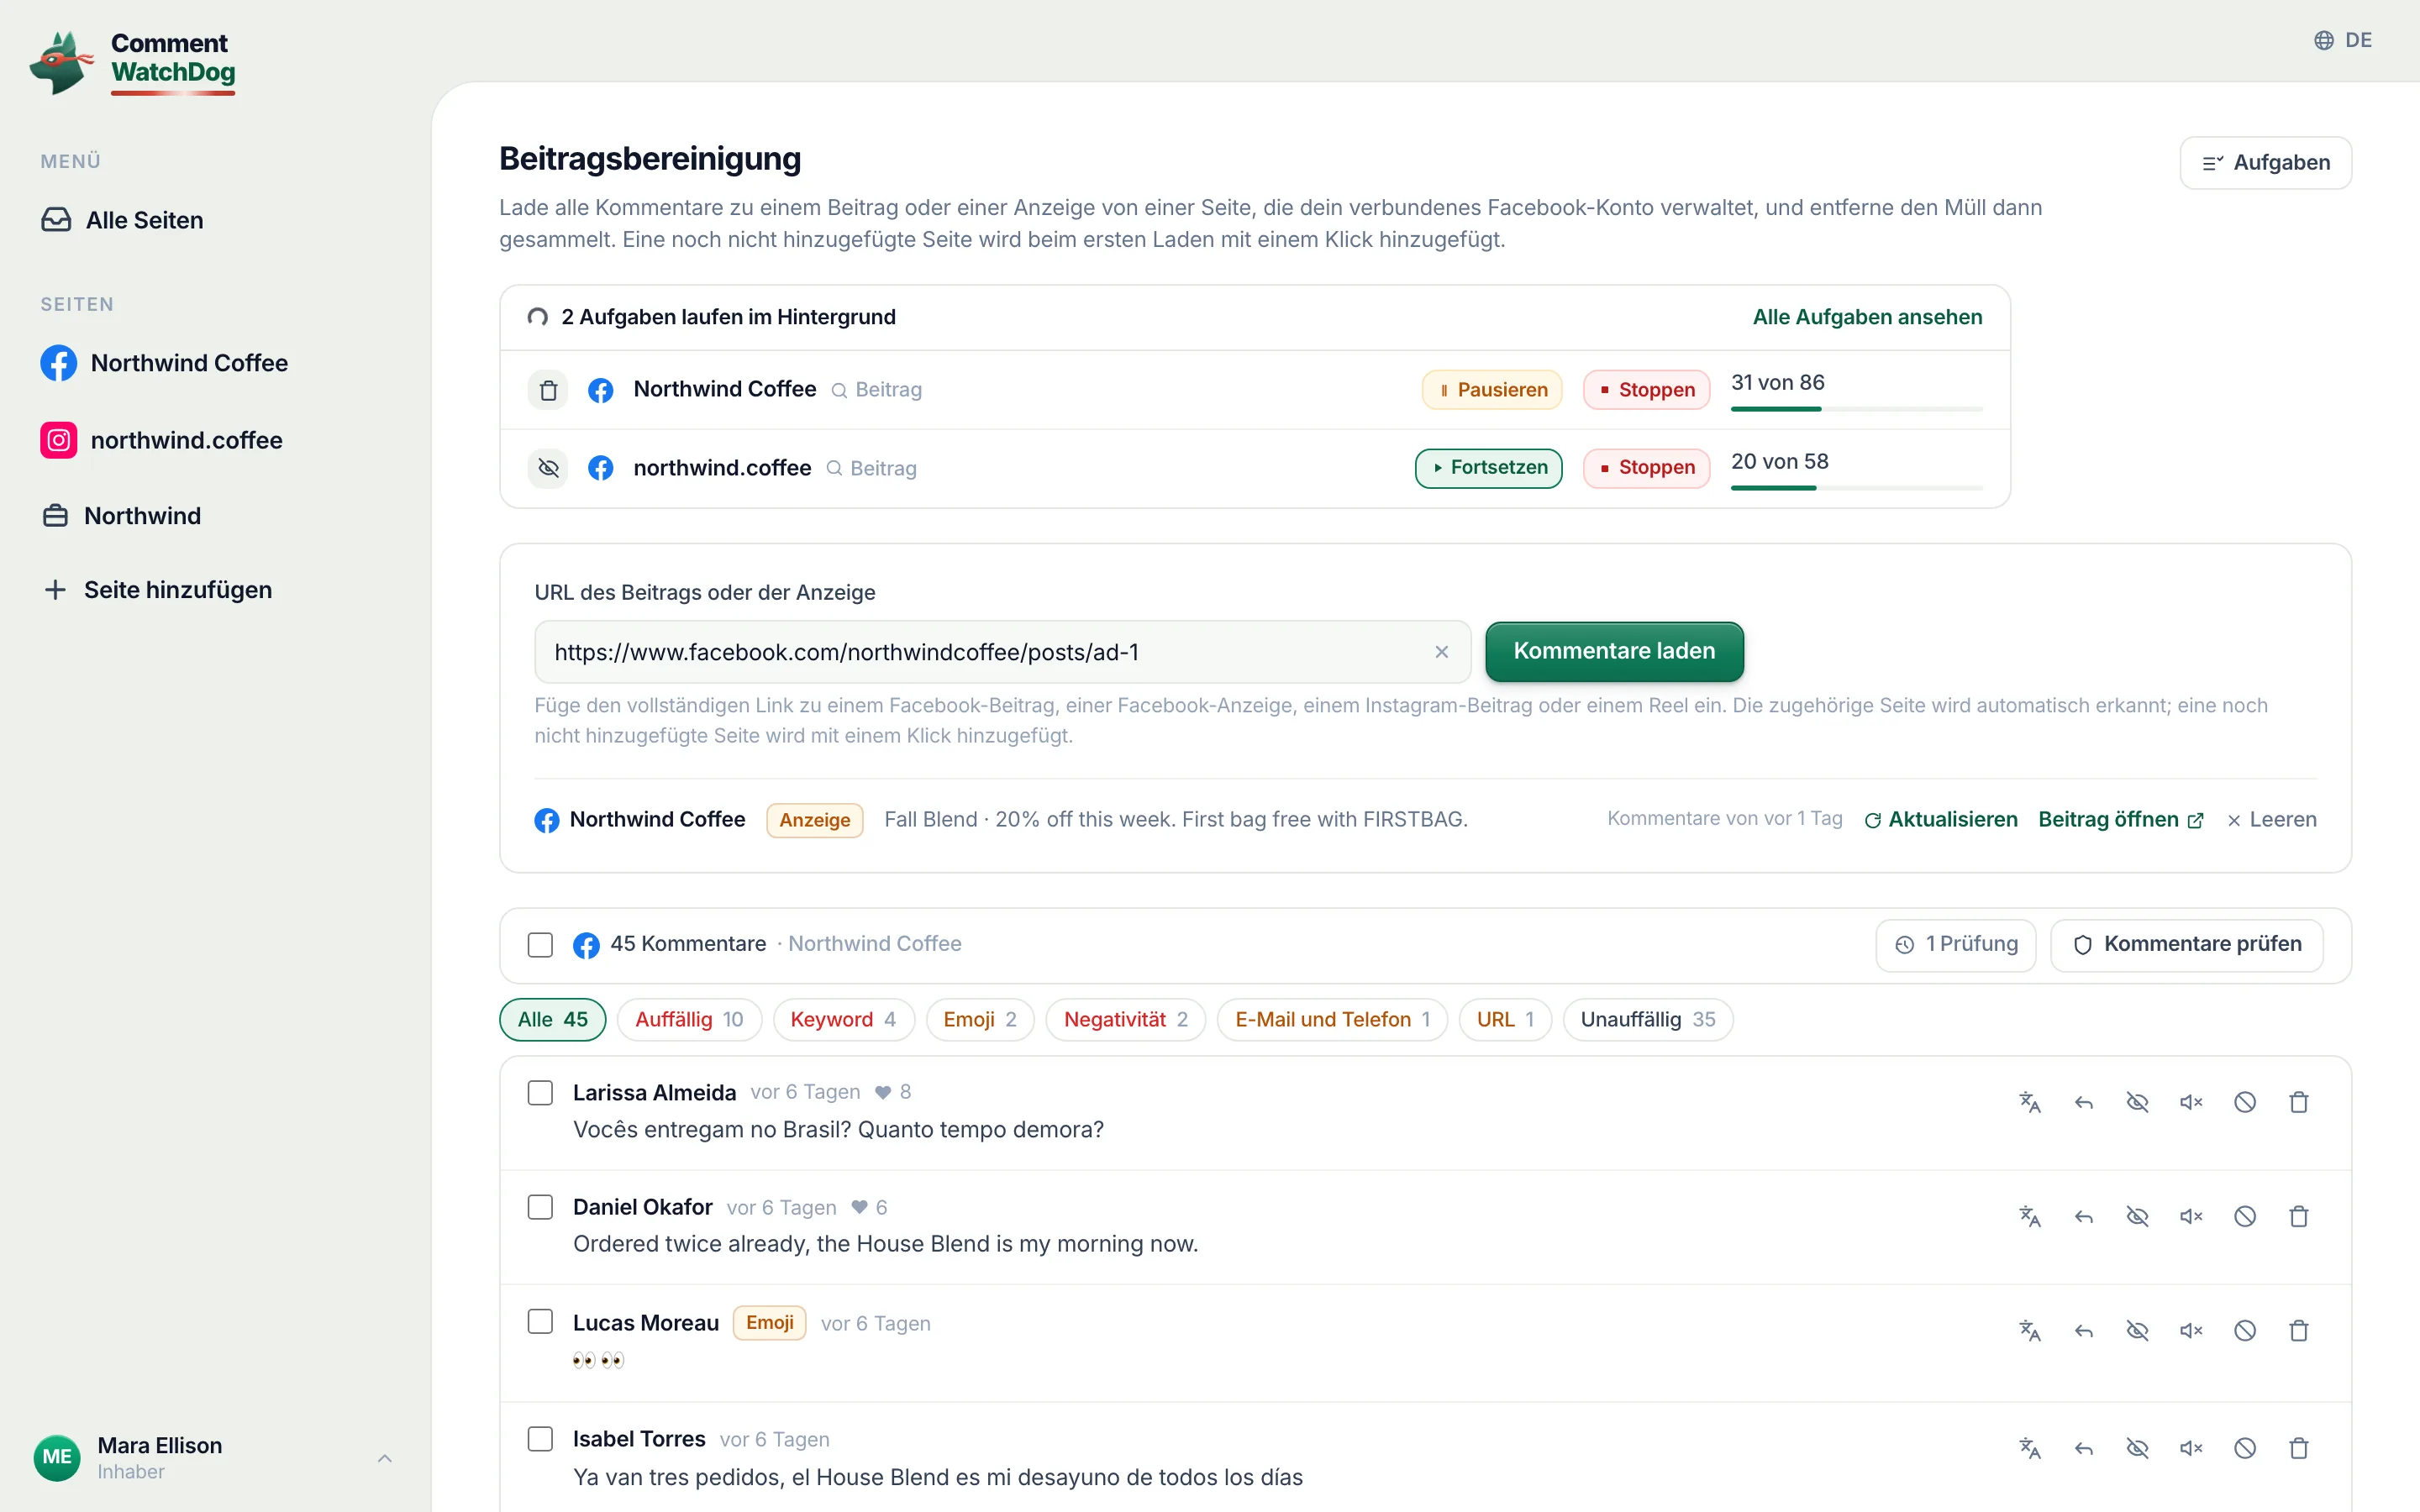Check Isabel Torres's comment checkbox
Image resolution: width=2420 pixels, height=1512 pixels.
540,1438
